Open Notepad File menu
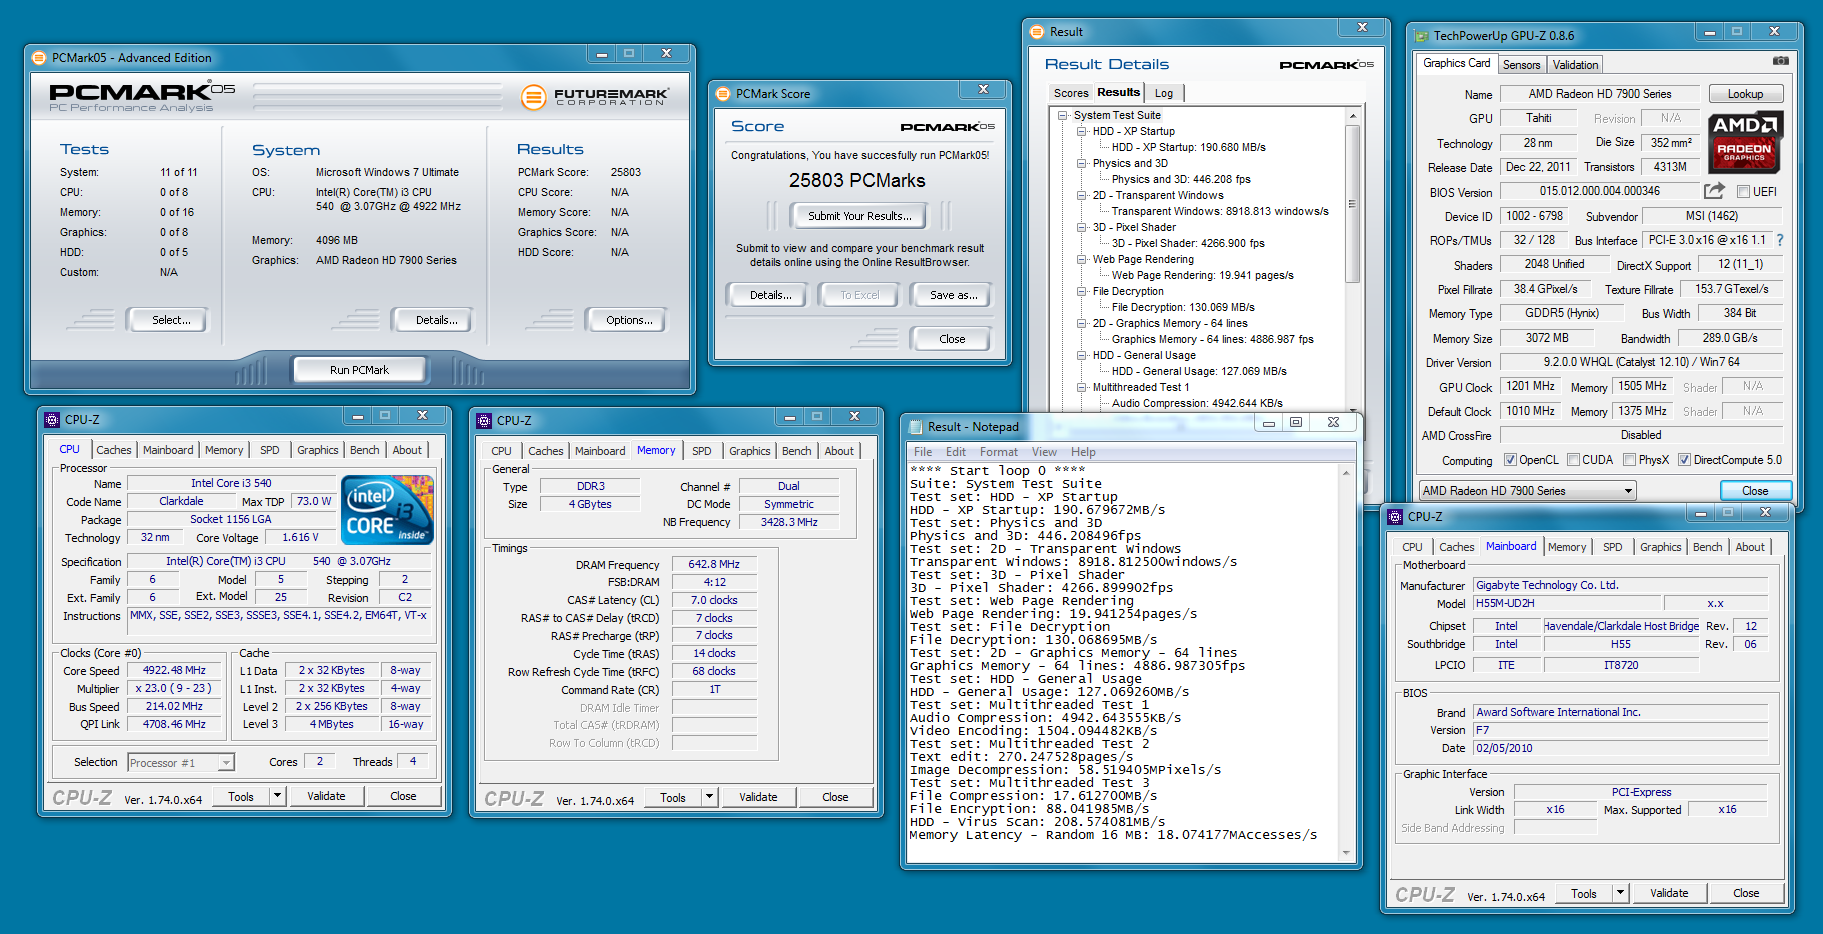Viewport: 1823px width, 934px height. [x=922, y=452]
